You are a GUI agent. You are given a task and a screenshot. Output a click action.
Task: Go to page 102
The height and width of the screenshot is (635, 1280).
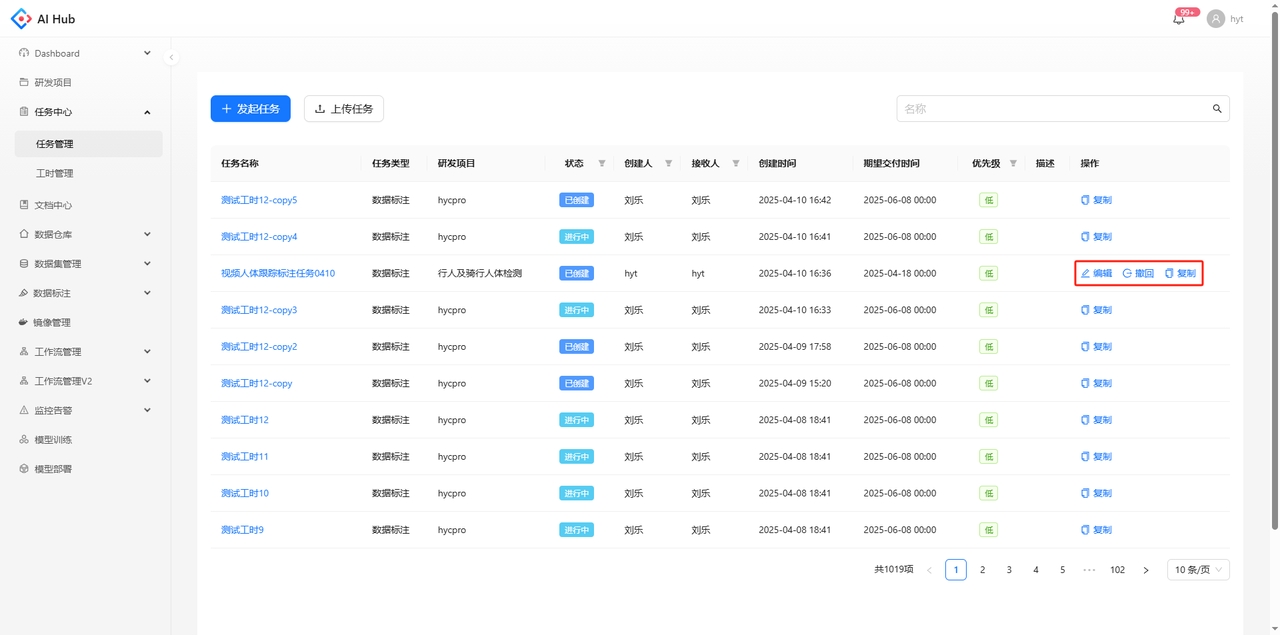pos(1117,570)
